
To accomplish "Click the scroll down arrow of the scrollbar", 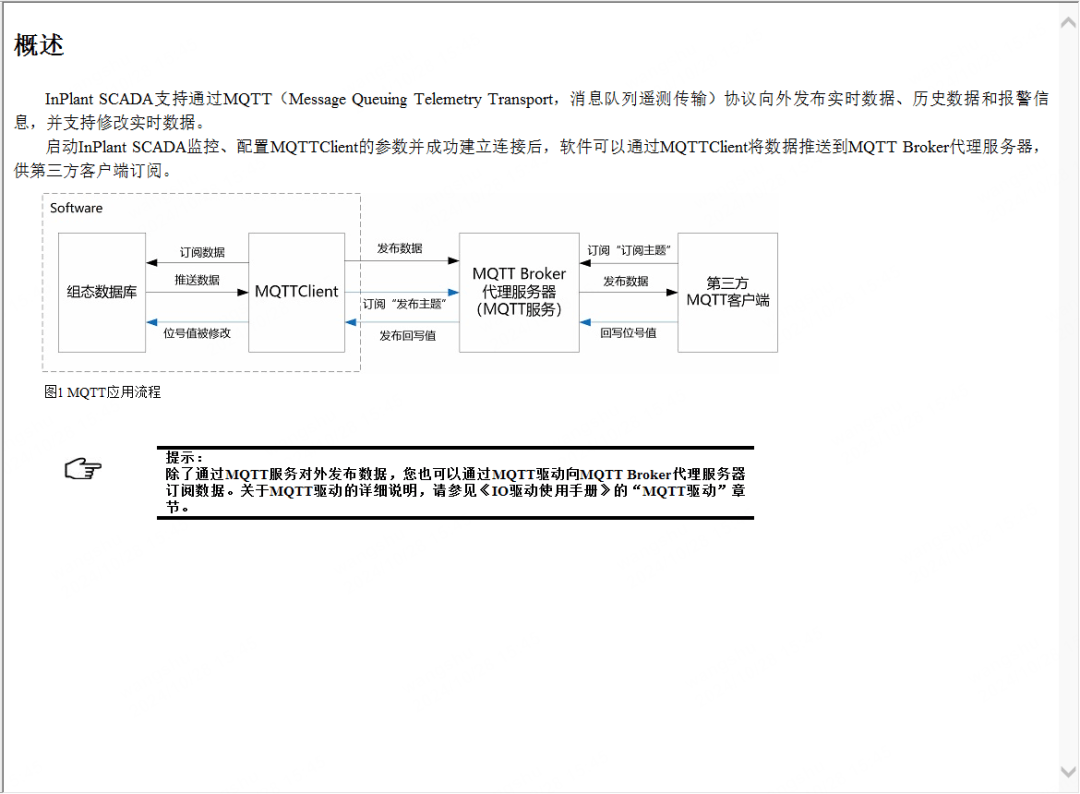I will 1068,772.
